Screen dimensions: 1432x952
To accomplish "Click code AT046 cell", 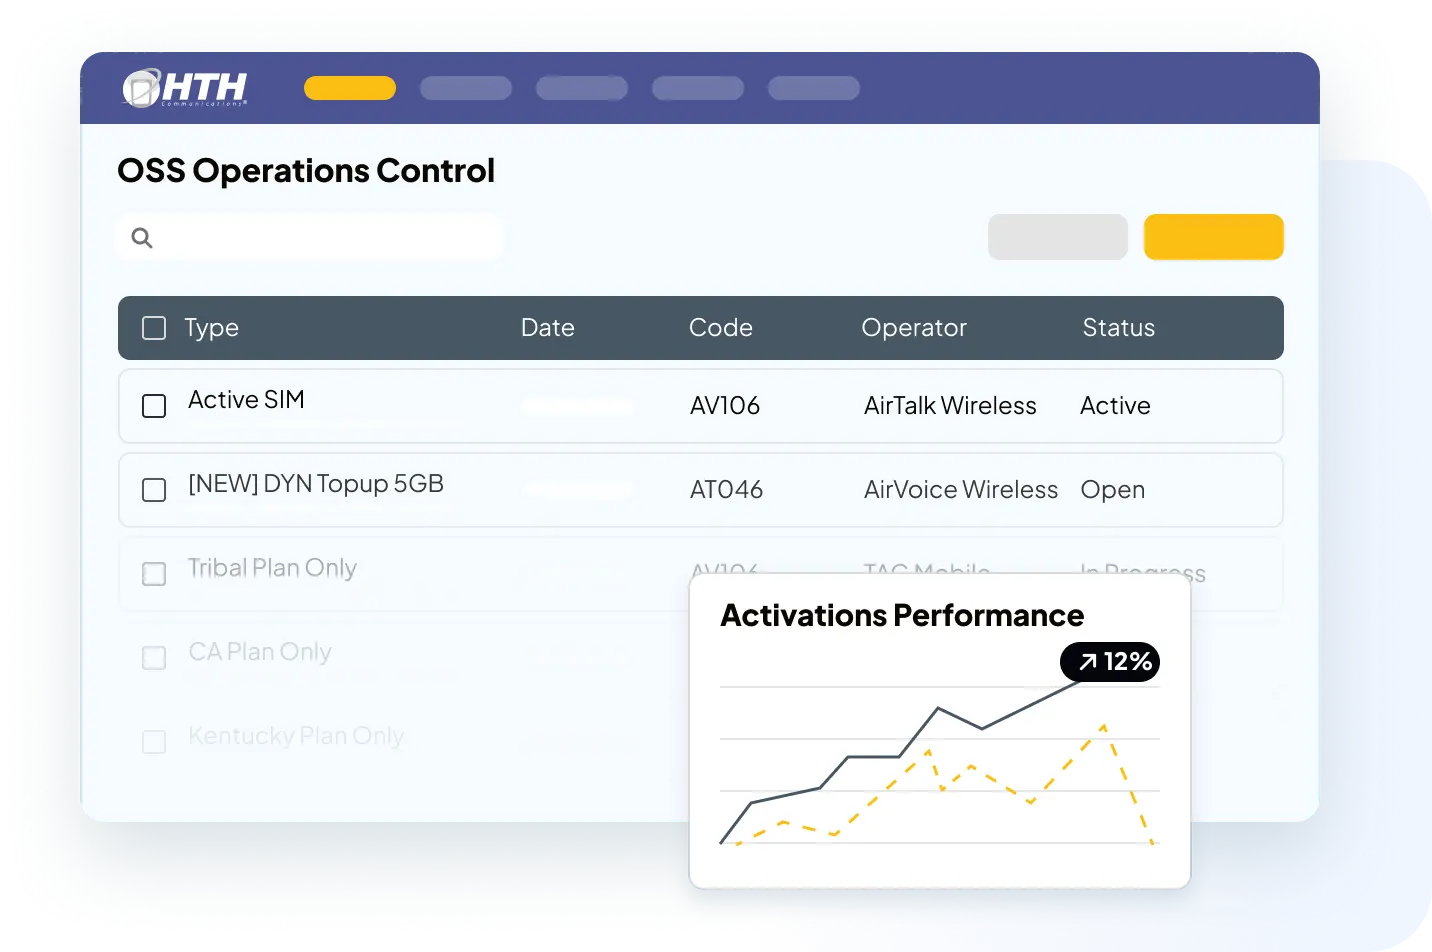I will coord(726,490).
